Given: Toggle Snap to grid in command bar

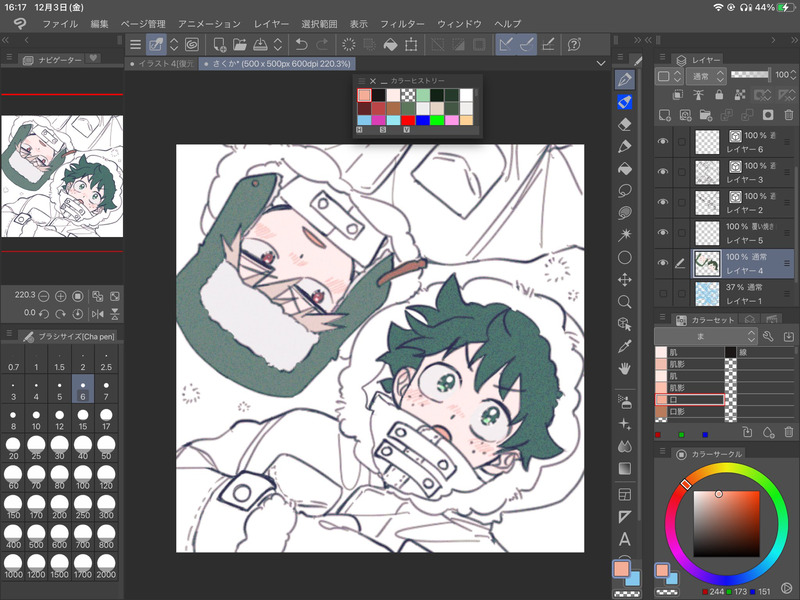Looking at the screenshot, I should click(548, 45).
